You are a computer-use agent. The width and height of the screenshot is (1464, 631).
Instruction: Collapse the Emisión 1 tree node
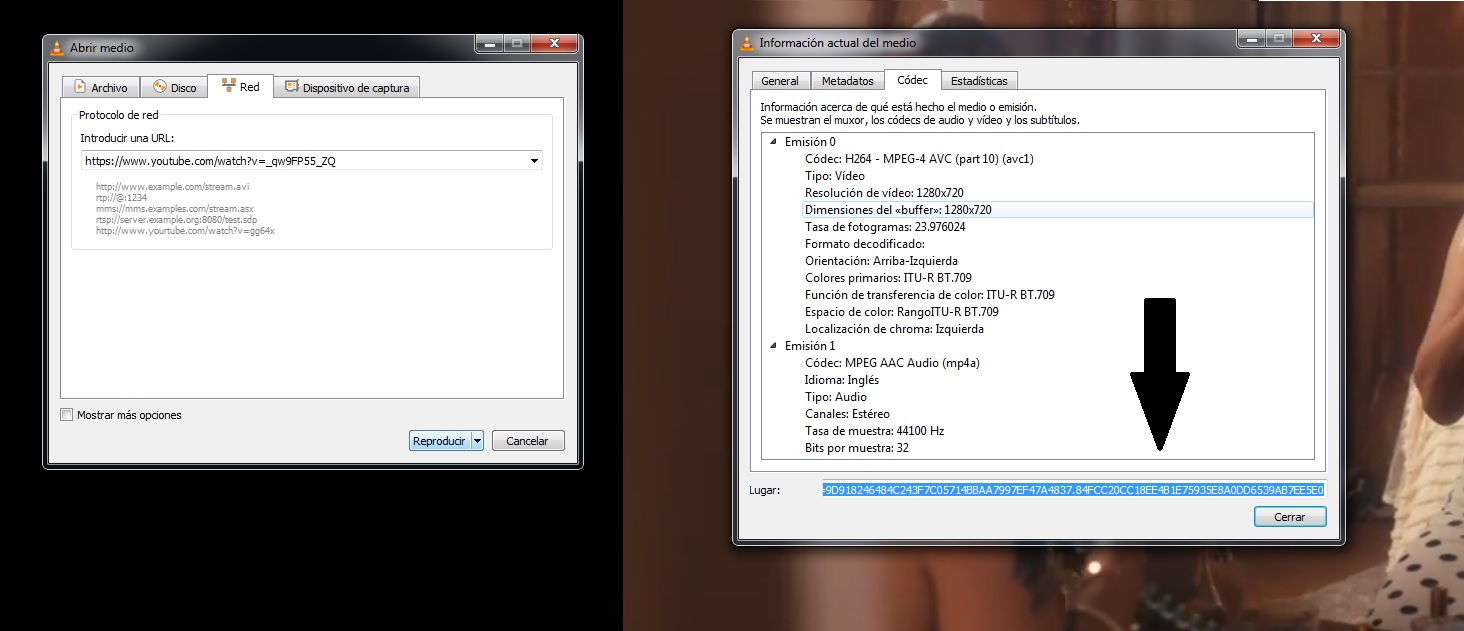click(x=773, y=346)
